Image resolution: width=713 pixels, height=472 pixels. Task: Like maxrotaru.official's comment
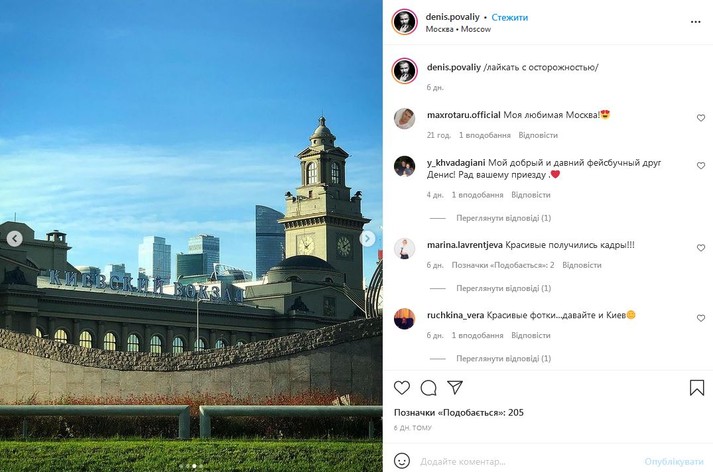tap(701, 118)
